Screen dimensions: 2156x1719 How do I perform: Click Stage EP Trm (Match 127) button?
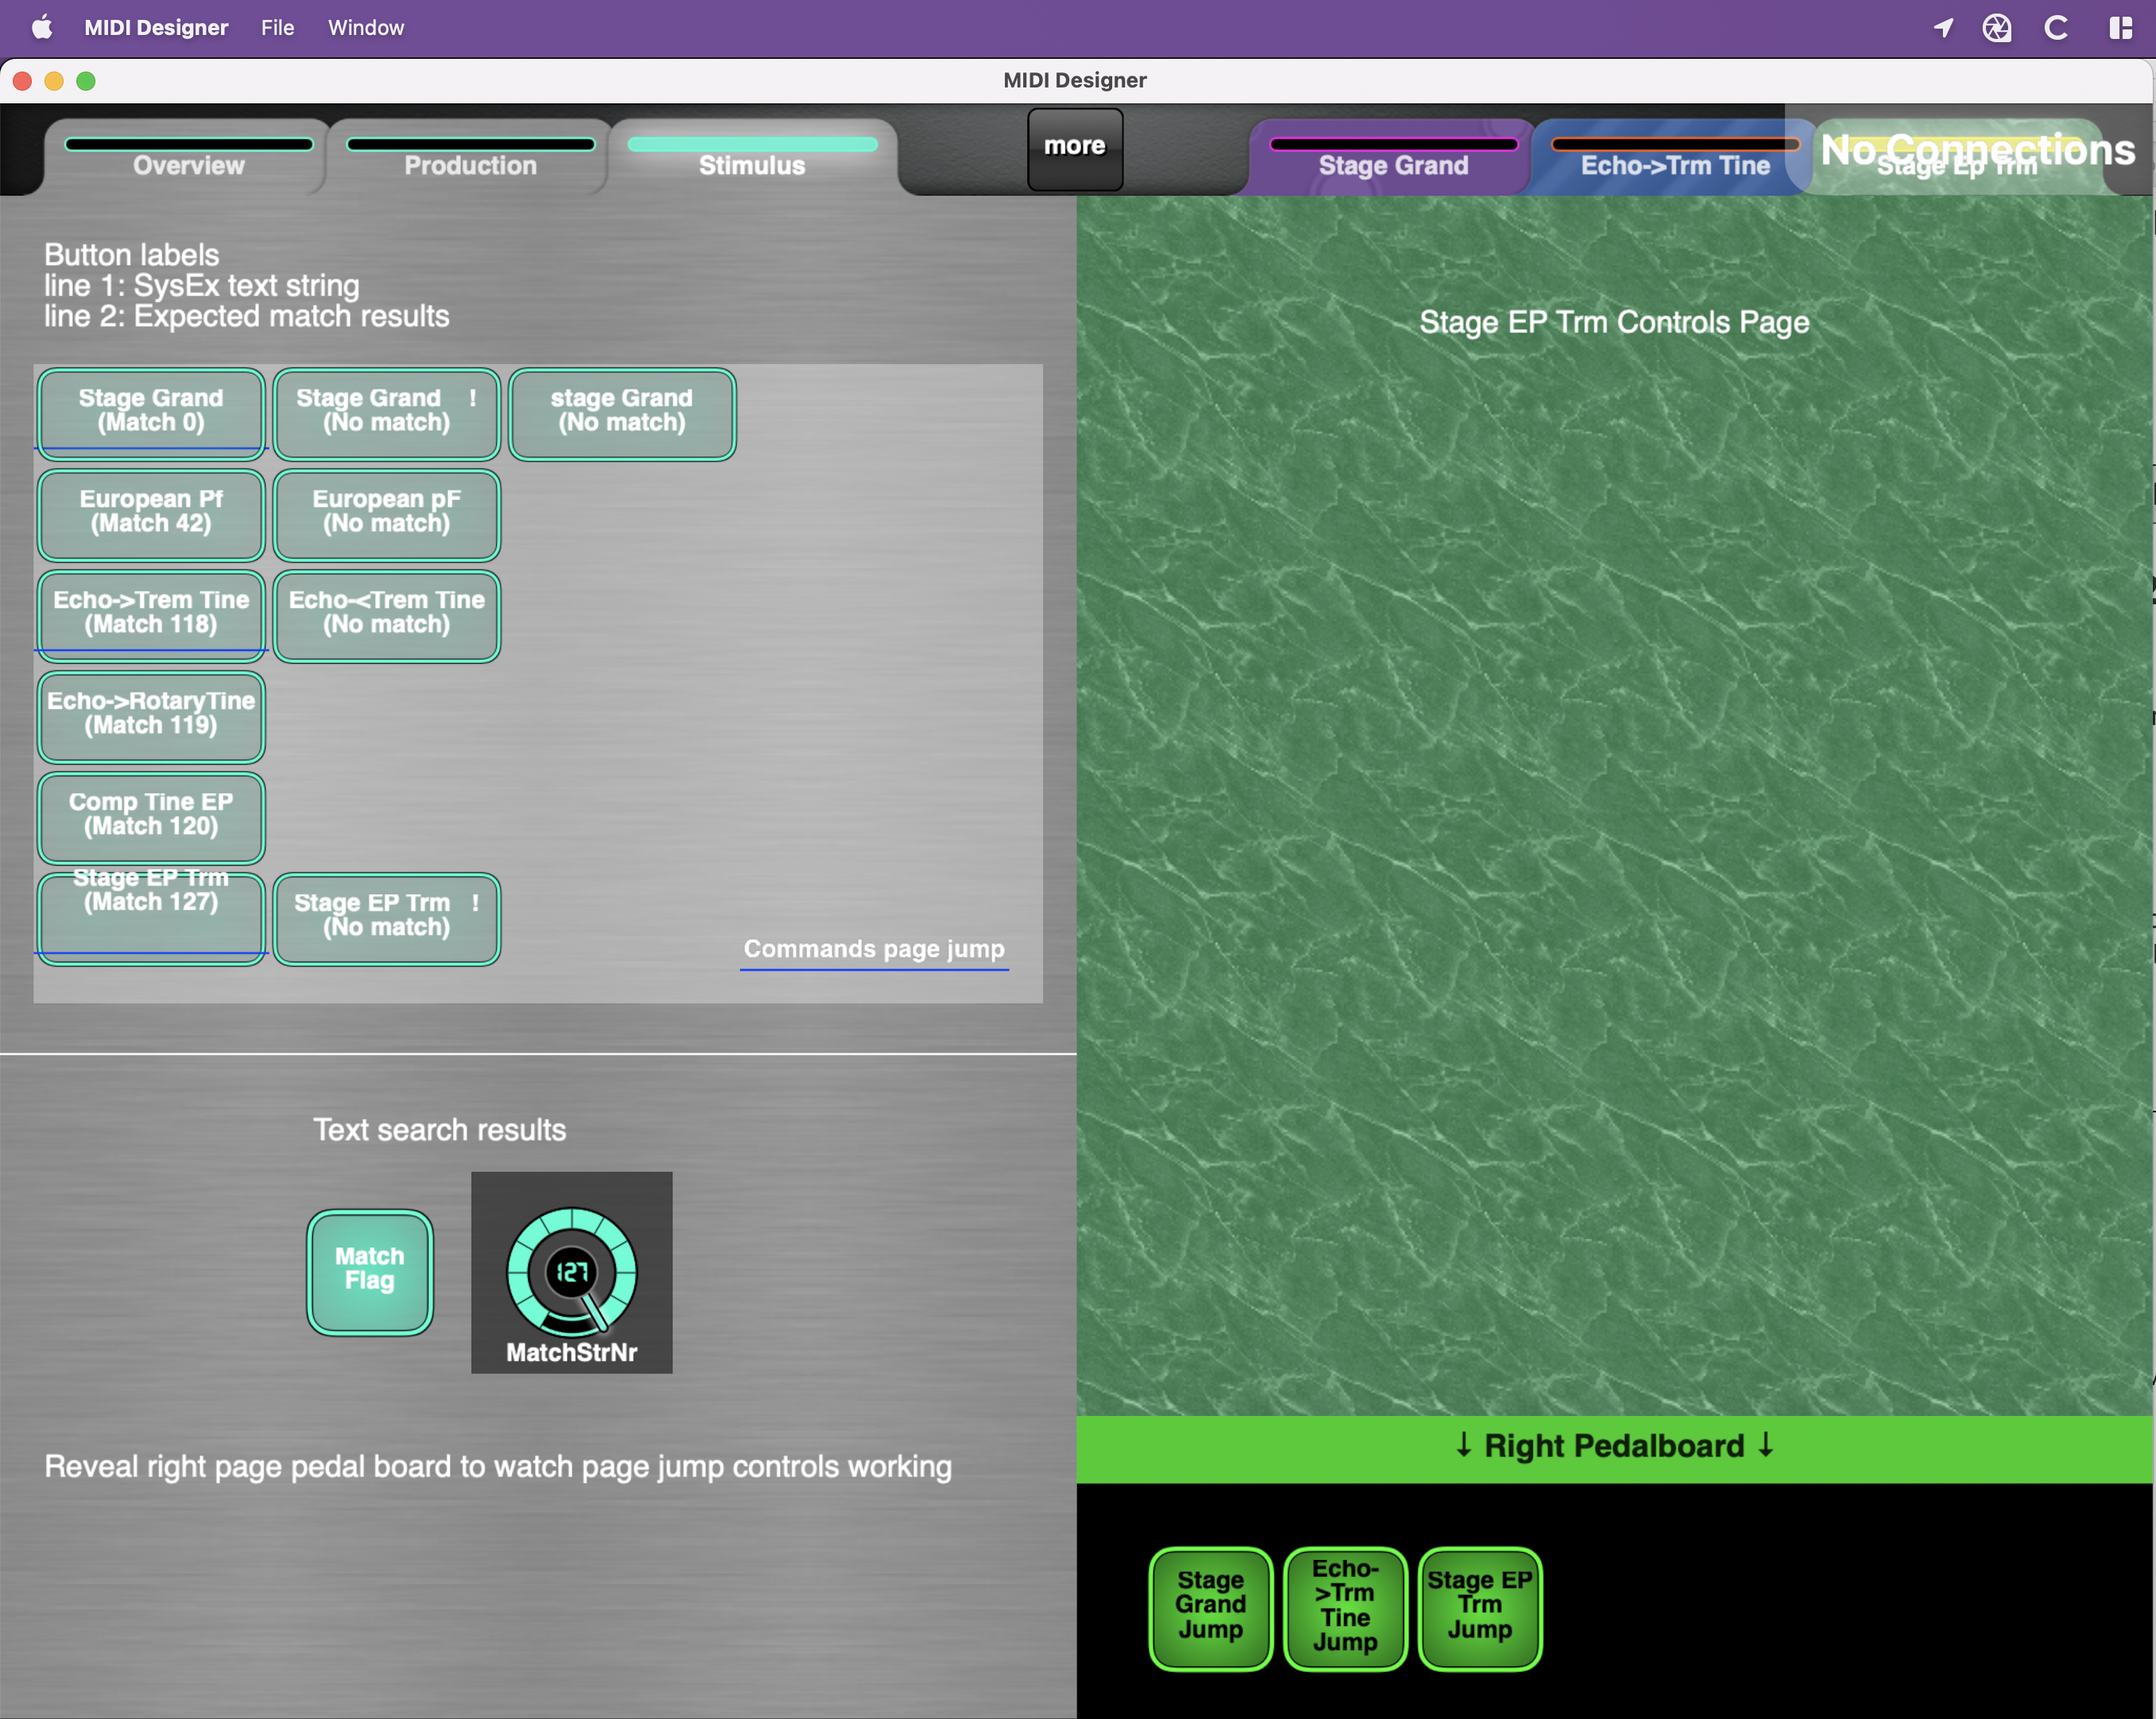coord(151,918)
